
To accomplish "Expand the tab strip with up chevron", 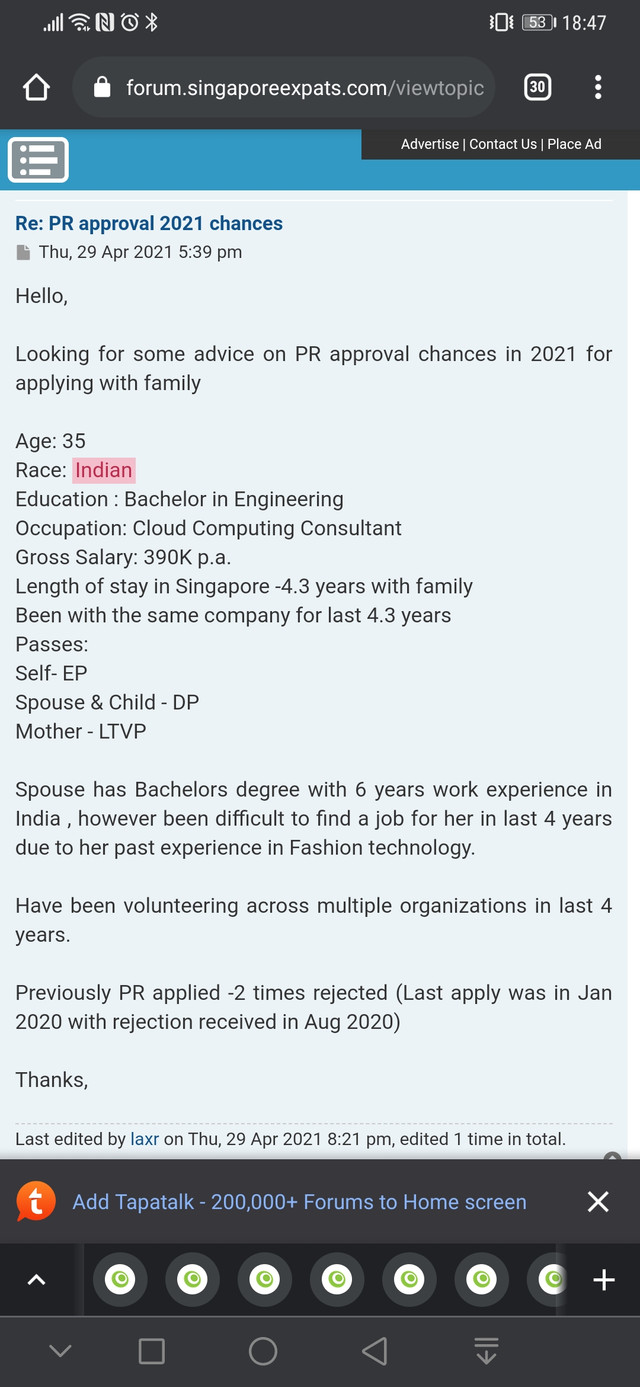I will pyautogui.click(x=36, y=1280).
